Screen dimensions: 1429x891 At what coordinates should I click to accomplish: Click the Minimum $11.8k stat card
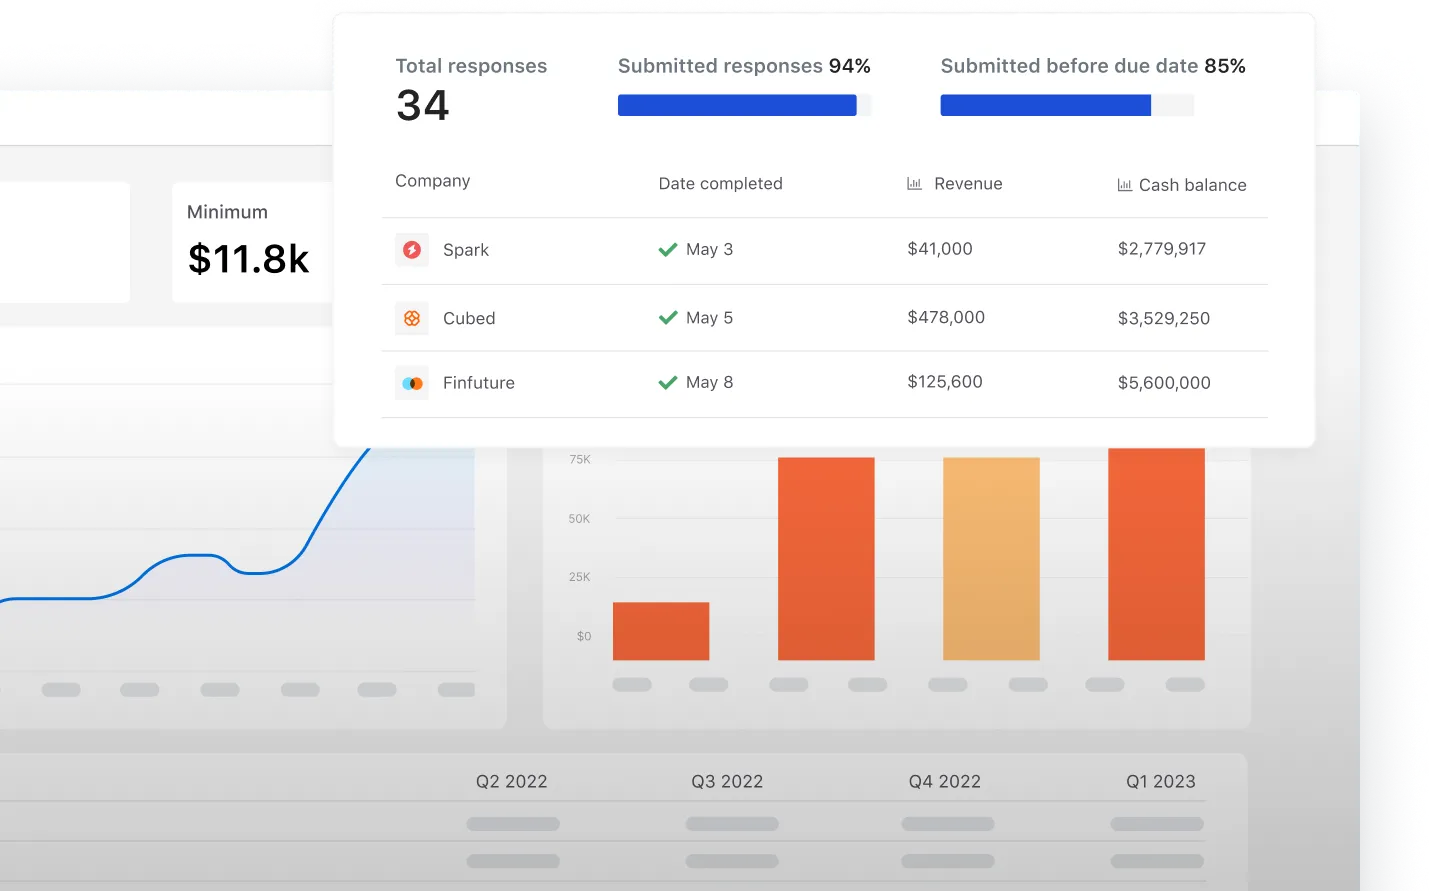point(252,242)
